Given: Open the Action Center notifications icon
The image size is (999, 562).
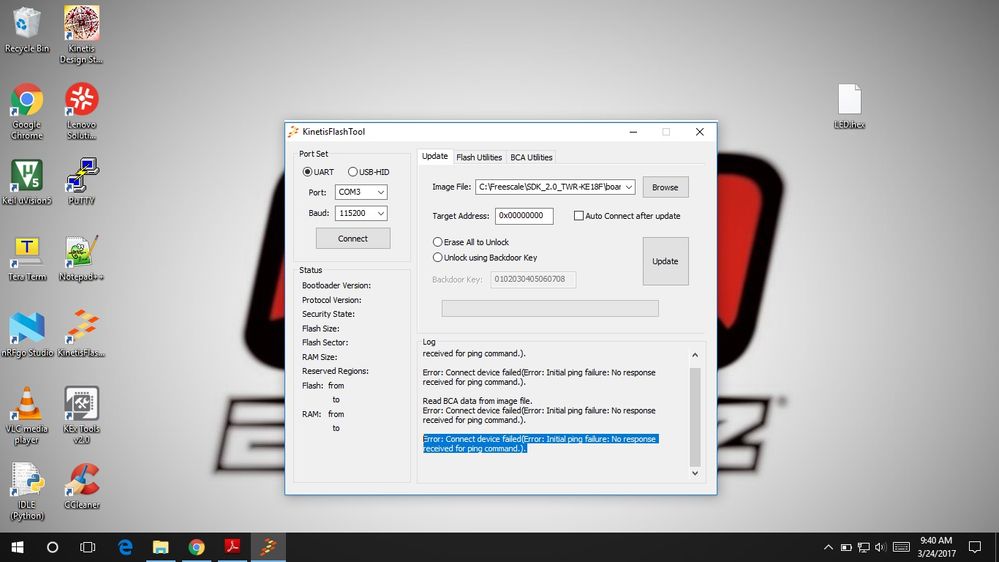Looking at the screenshot, I should point(975,547).
